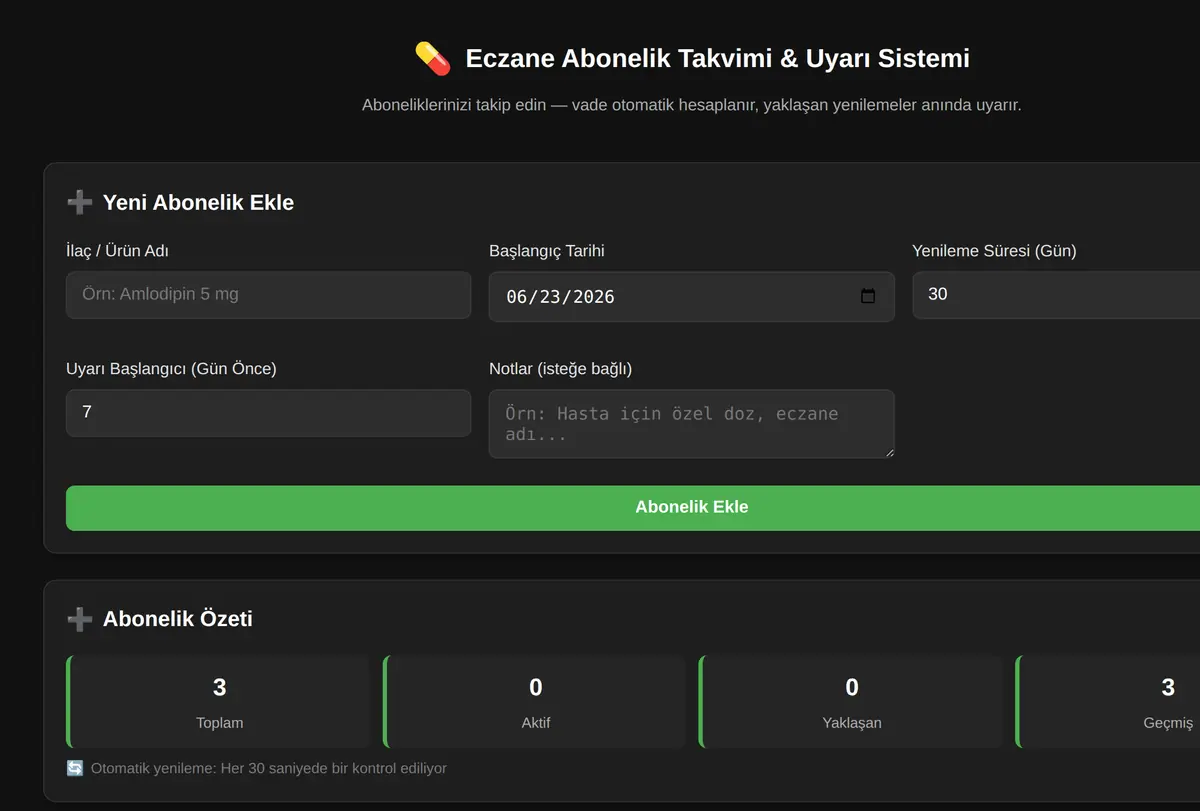Click the Yenileme Süresi (Gün) field

tap(1056, 295)
